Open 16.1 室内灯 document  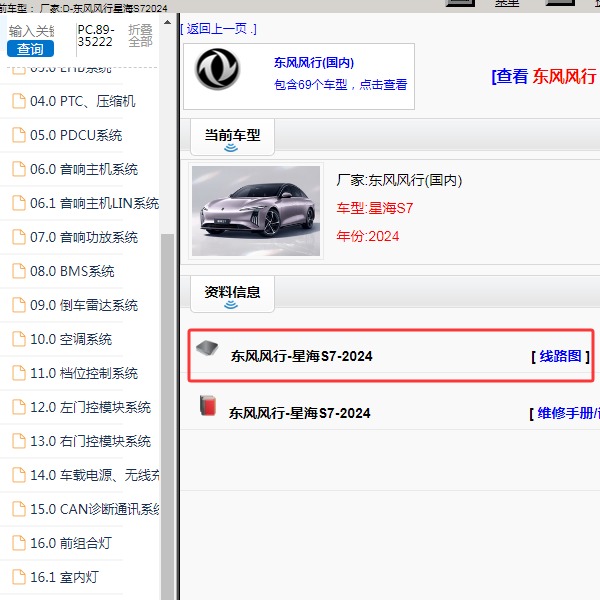(64, 577)
